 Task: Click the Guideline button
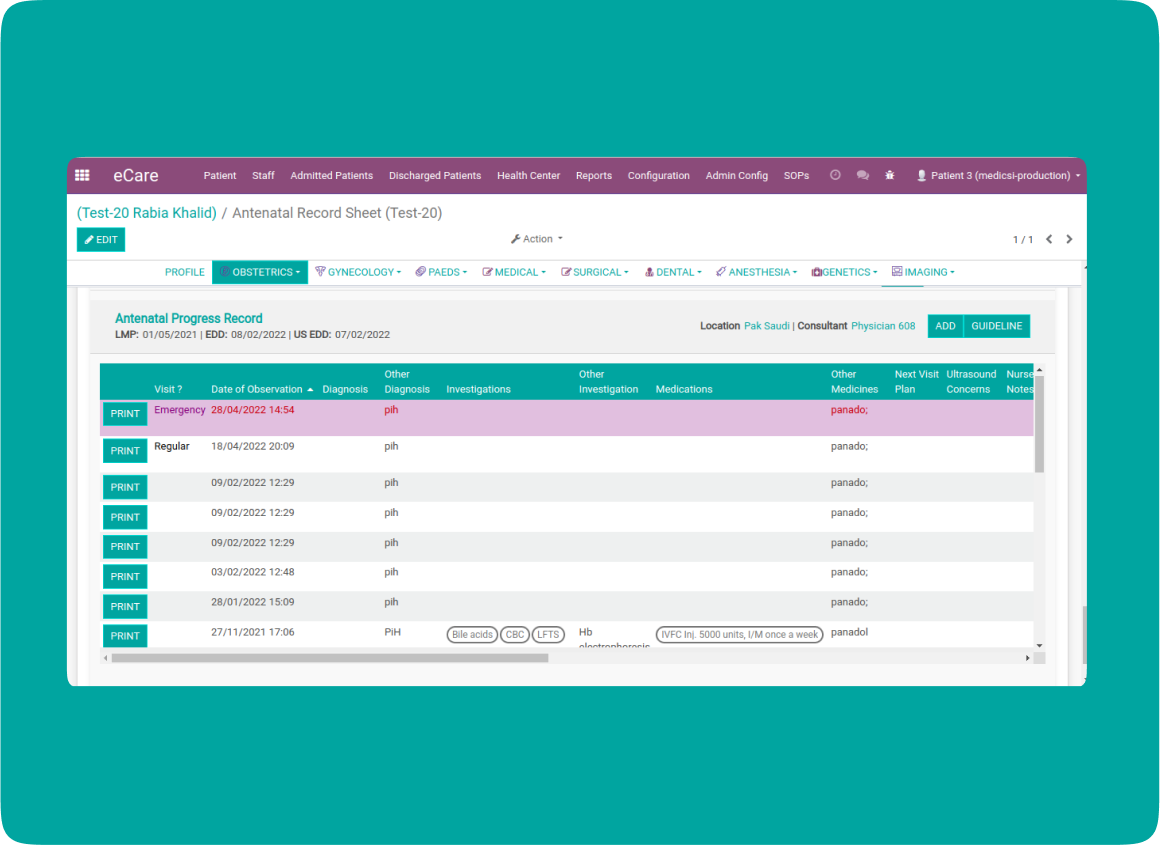click(x=996, y=326)
